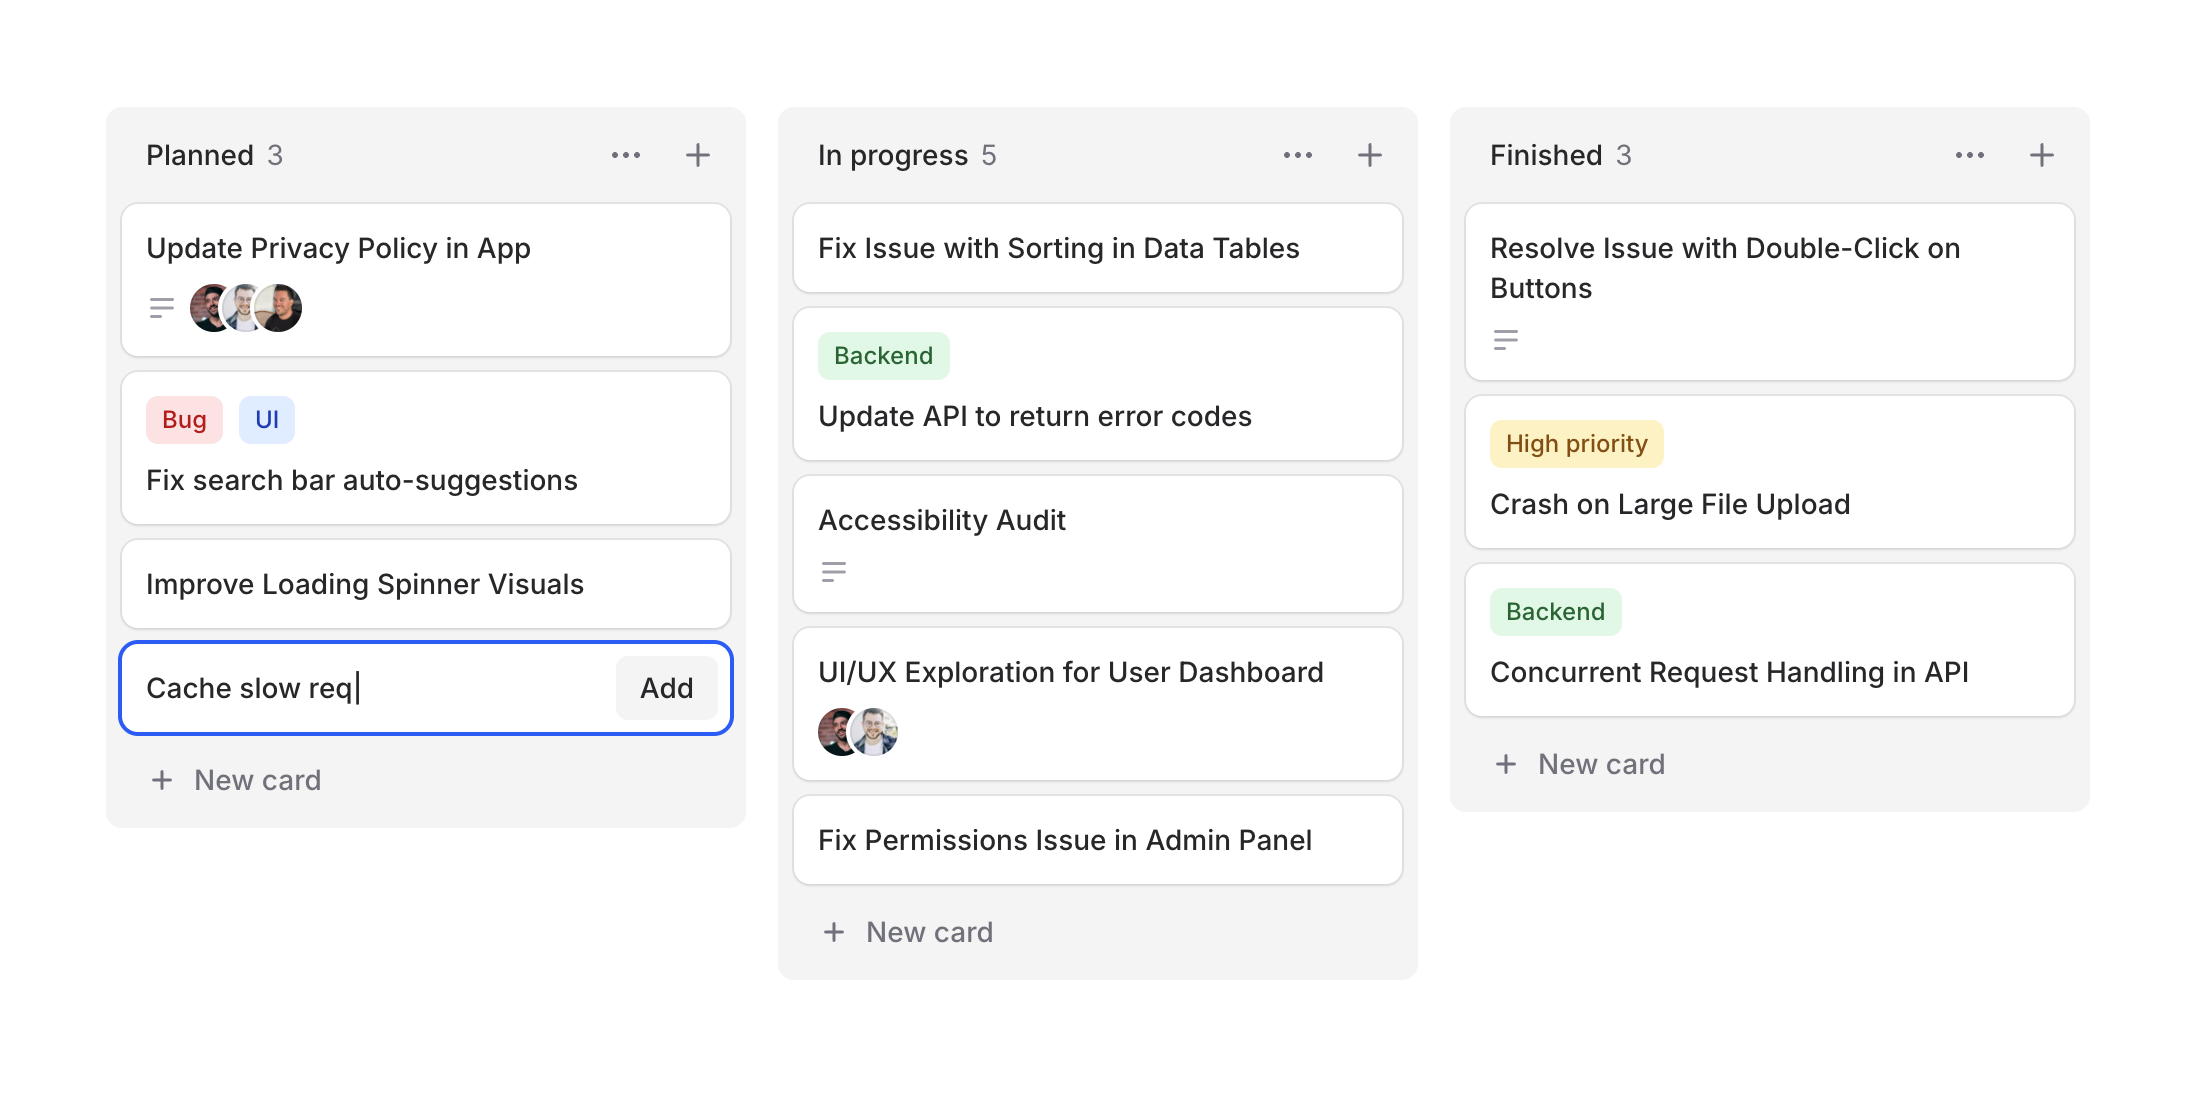The image size is (2198, 1094).
Task: Select the UI tag on the search bar card
Action: pyautogui.click(x=266, y=419)
